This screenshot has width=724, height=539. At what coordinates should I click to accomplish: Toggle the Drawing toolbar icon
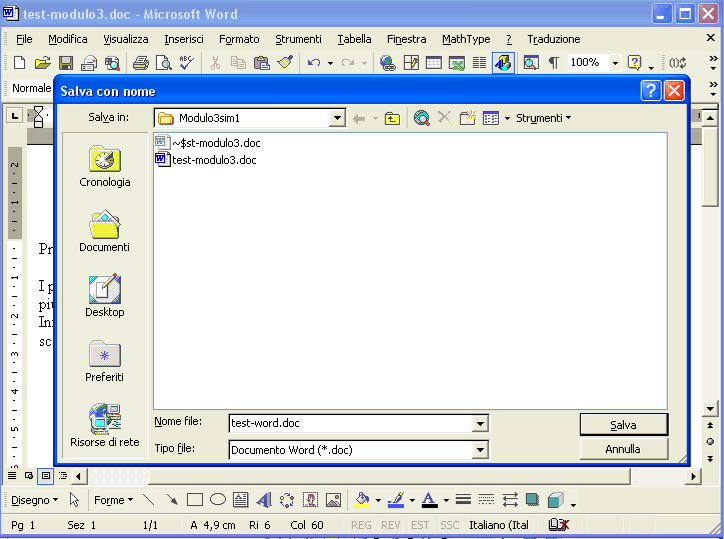503,62
